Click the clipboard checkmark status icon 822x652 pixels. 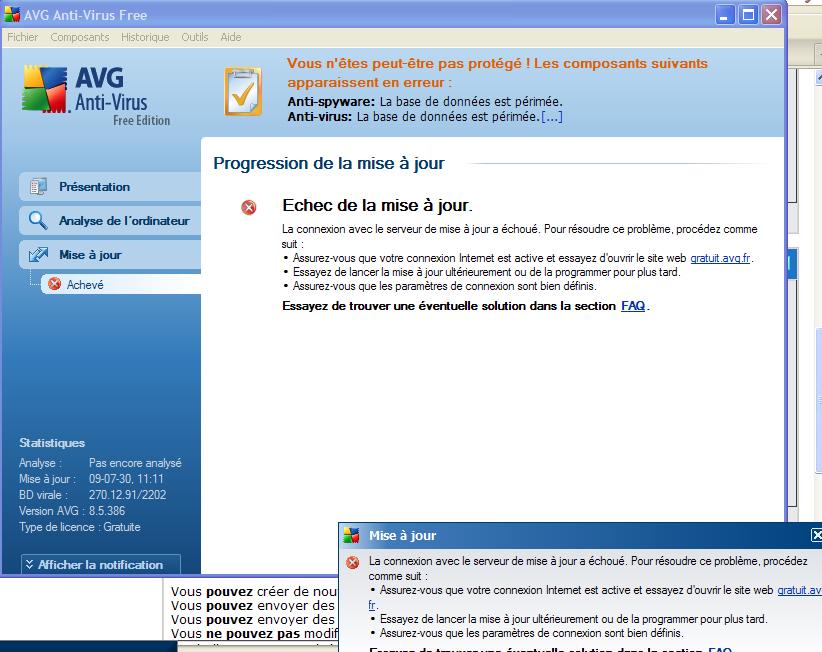point(243,91)
